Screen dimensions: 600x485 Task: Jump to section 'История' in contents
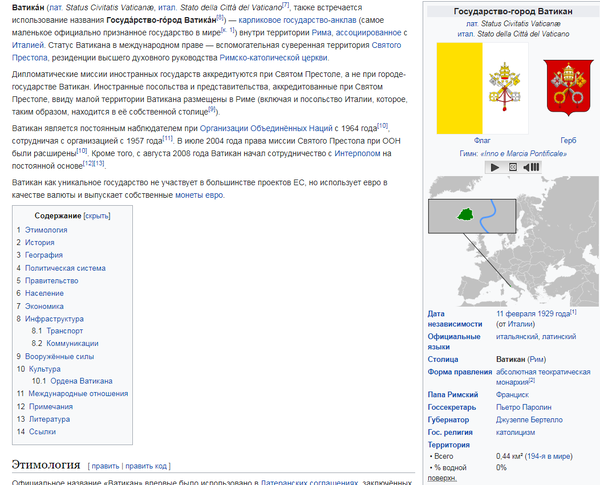[x=39, y=243]
